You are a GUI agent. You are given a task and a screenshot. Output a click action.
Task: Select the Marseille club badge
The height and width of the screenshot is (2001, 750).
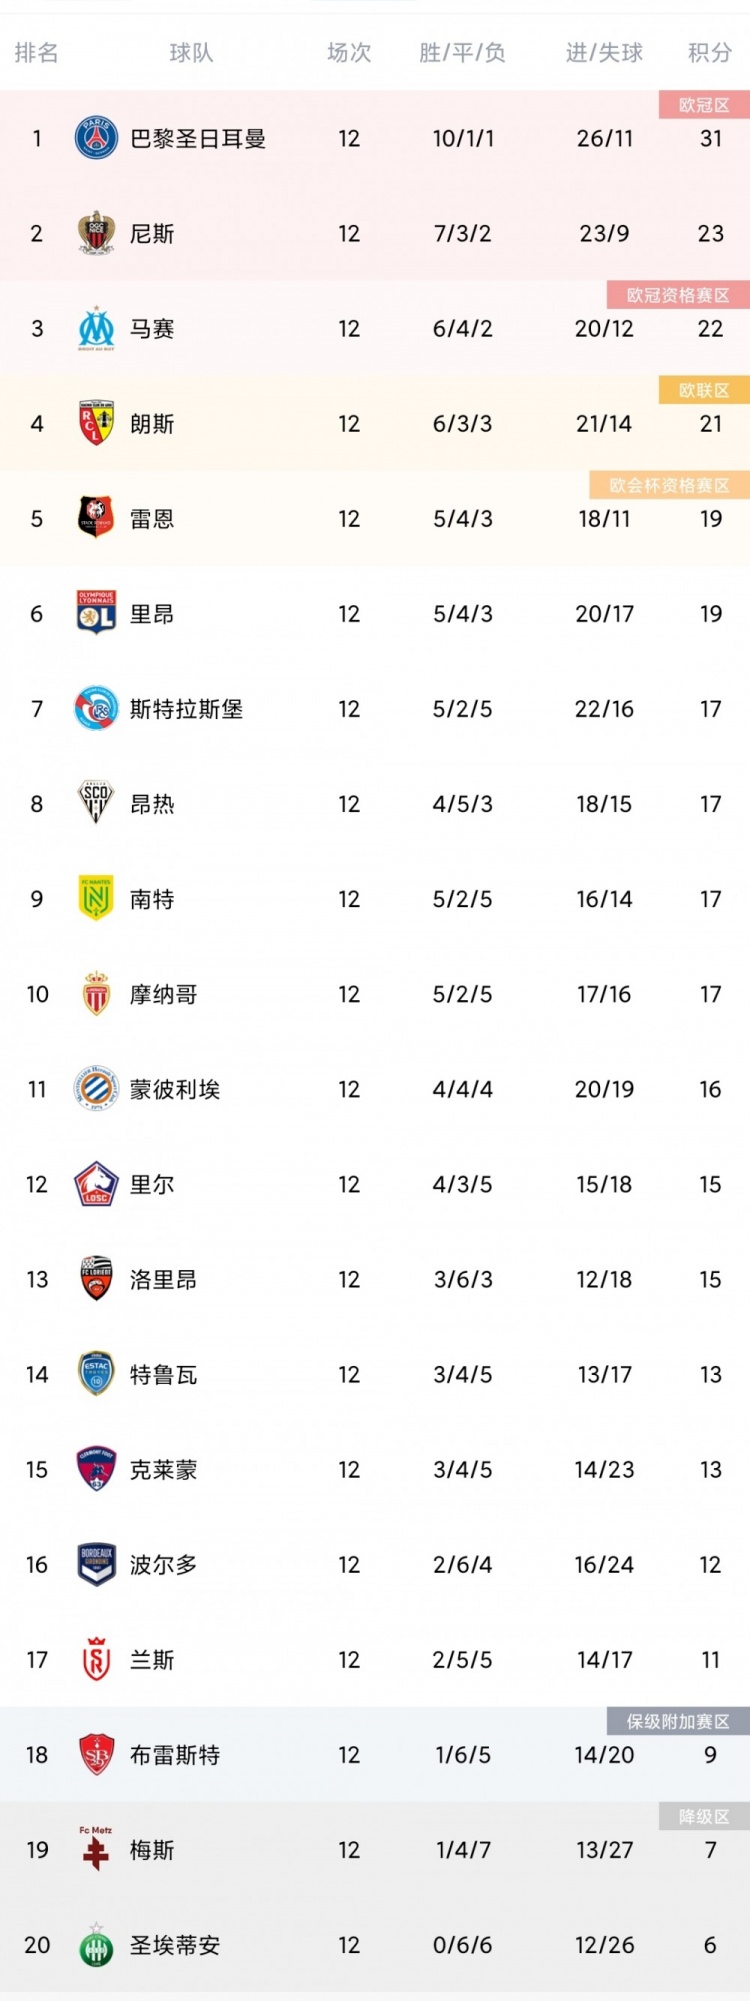tap(96, 328)
